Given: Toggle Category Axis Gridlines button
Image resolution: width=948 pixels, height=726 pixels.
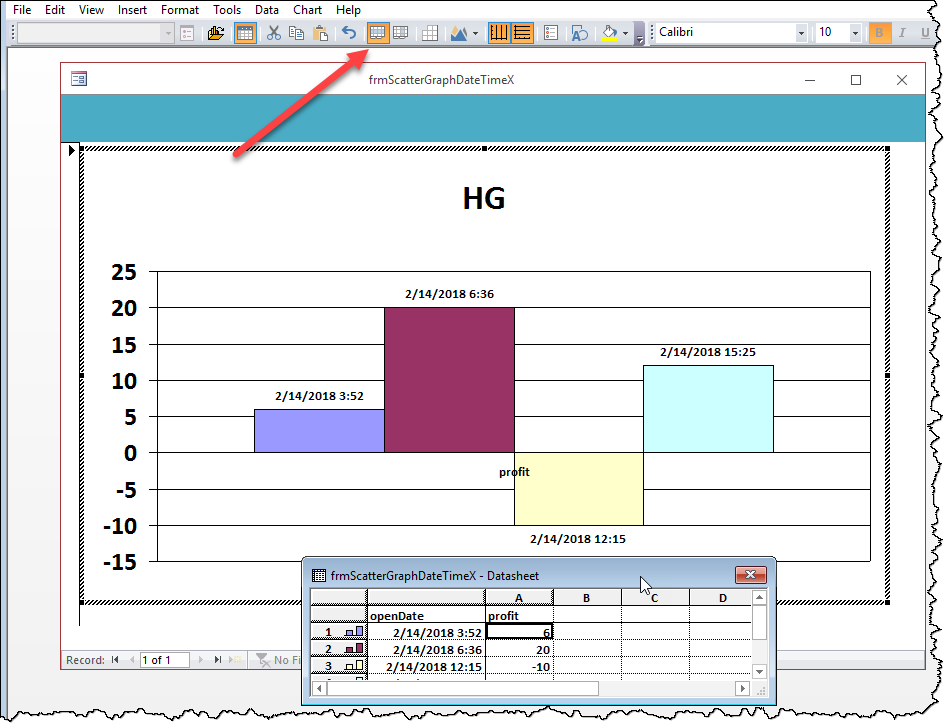Looking at the screenshot, I should pyautogui.click(x=499, y=33).
